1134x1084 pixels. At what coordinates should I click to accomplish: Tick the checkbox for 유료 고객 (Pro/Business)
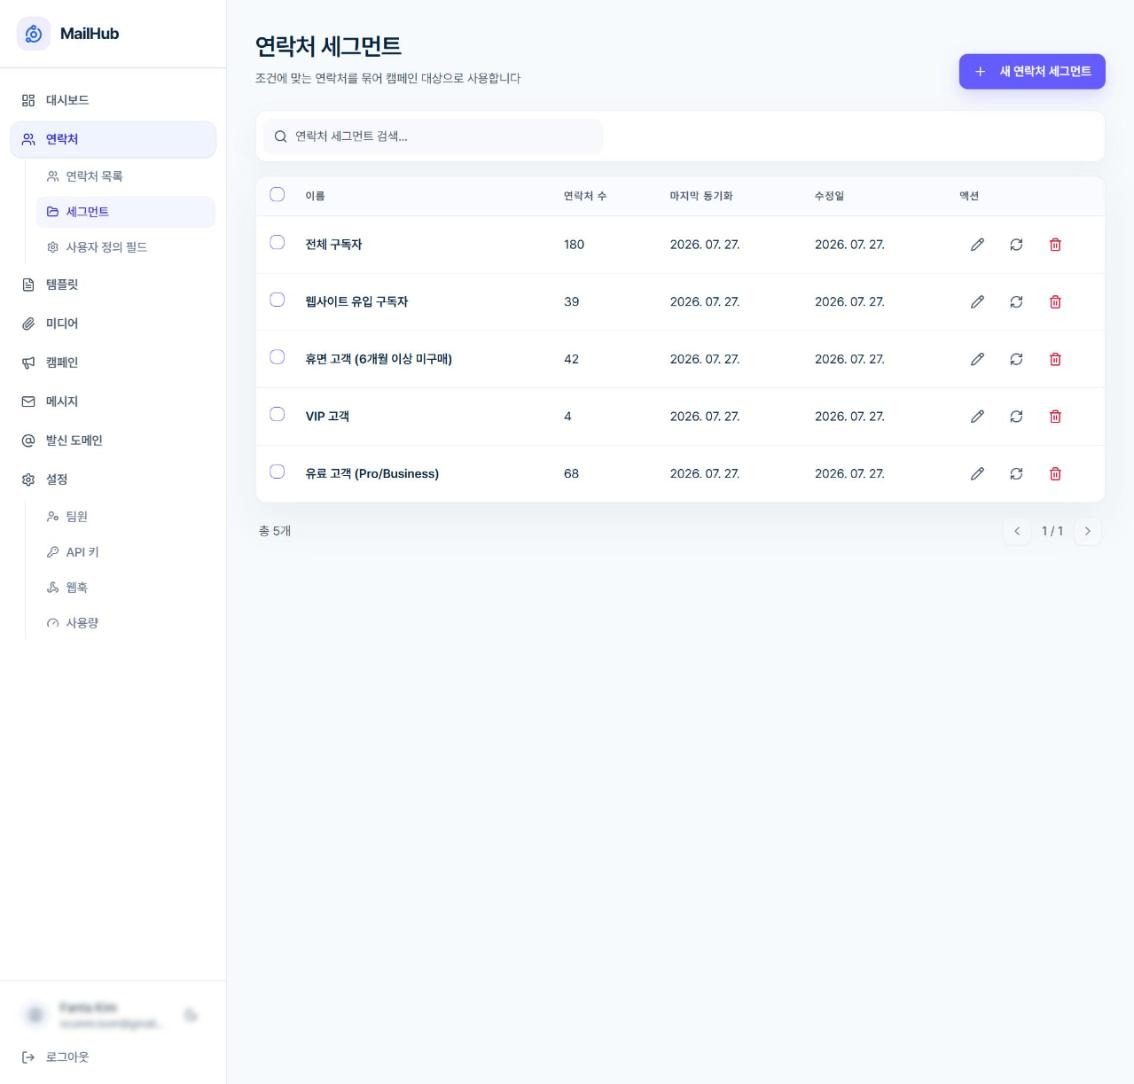point(277,471)
